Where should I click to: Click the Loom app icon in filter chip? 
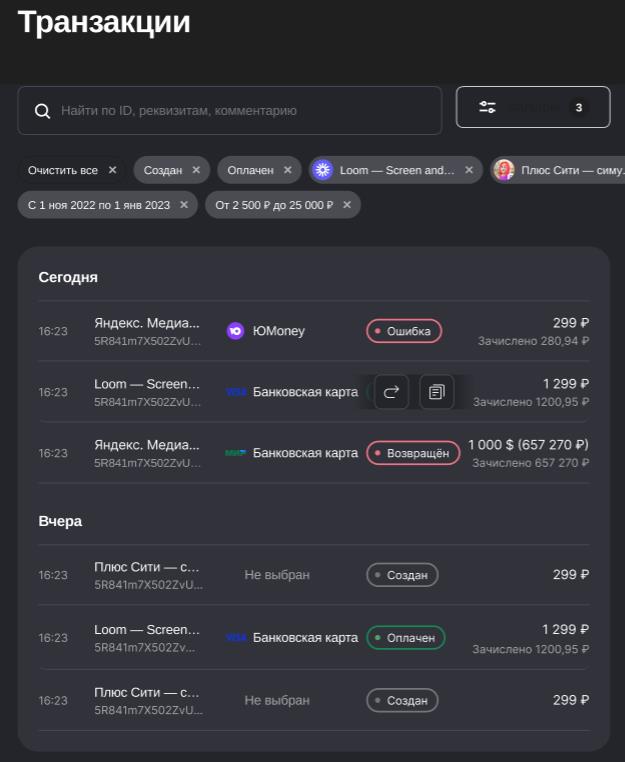coord(322,170)
